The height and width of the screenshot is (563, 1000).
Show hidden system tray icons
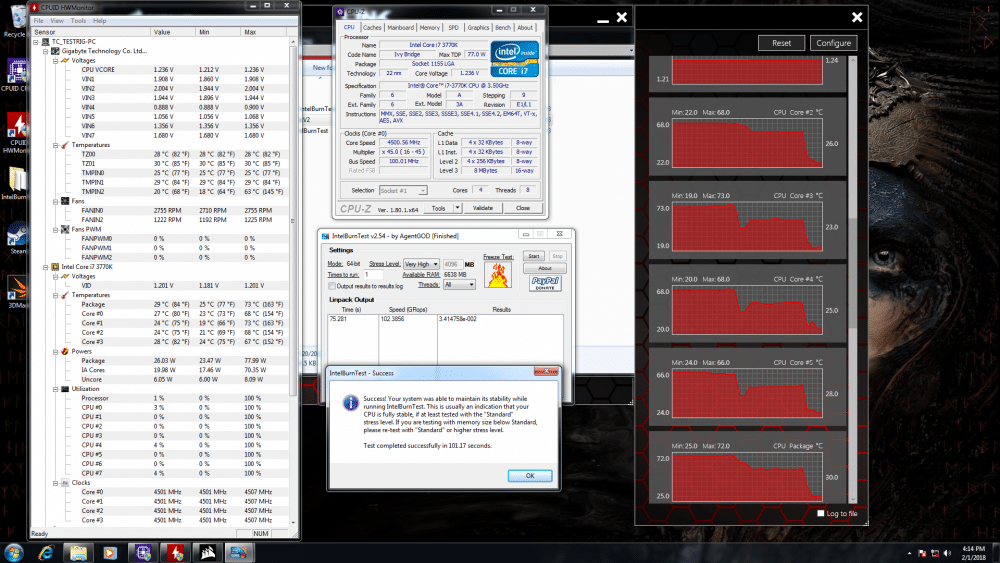[909, 553]
